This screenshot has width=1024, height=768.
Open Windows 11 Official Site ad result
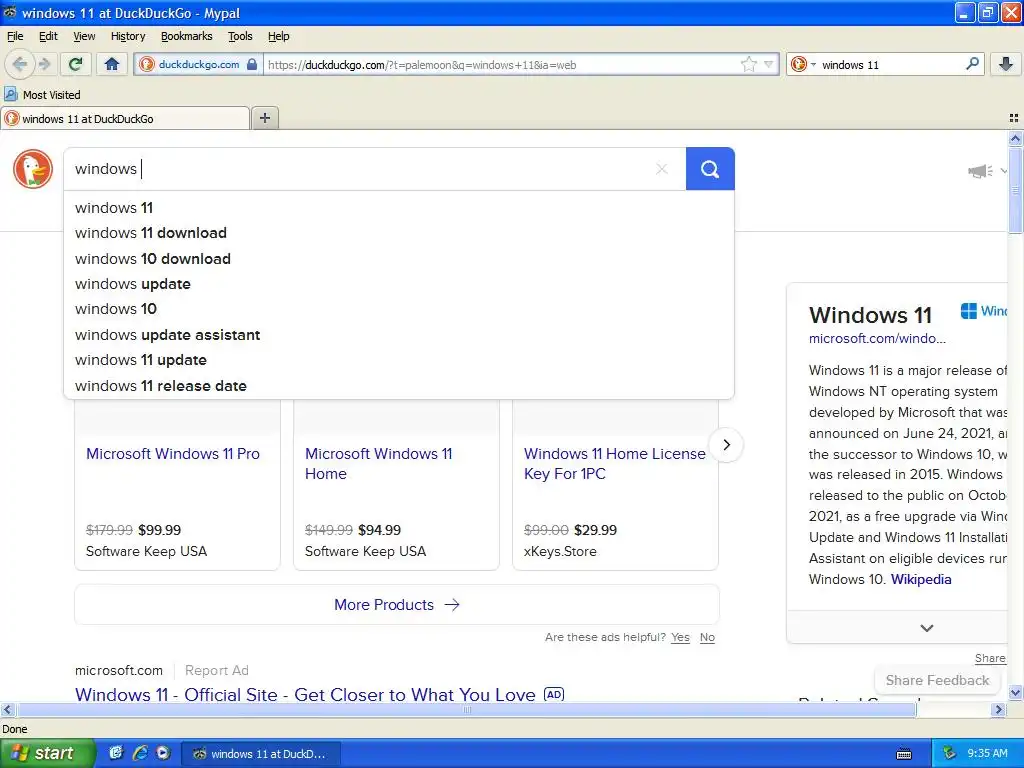(x=305, y=695)
